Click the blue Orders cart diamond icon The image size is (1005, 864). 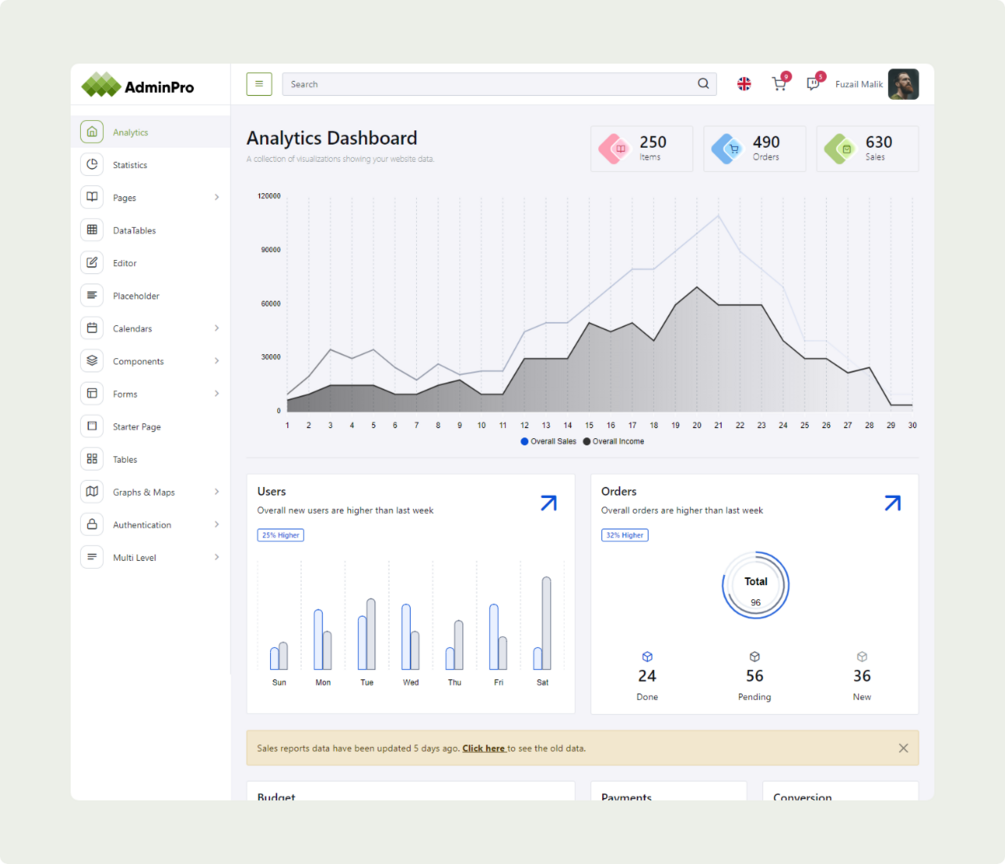click(728, 149)
